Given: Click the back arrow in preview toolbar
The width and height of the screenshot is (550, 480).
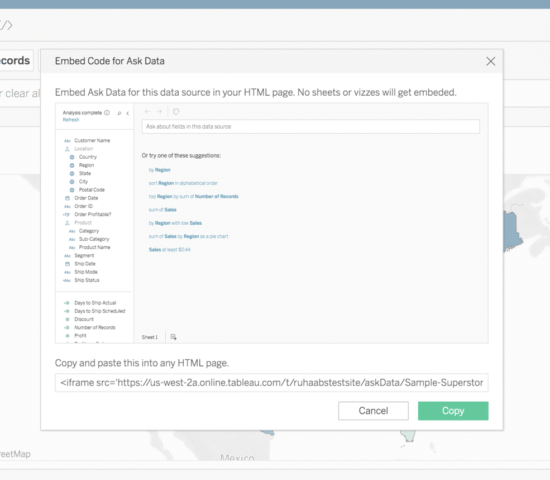Looking at the screenshot, I should [x=147, y=112].
